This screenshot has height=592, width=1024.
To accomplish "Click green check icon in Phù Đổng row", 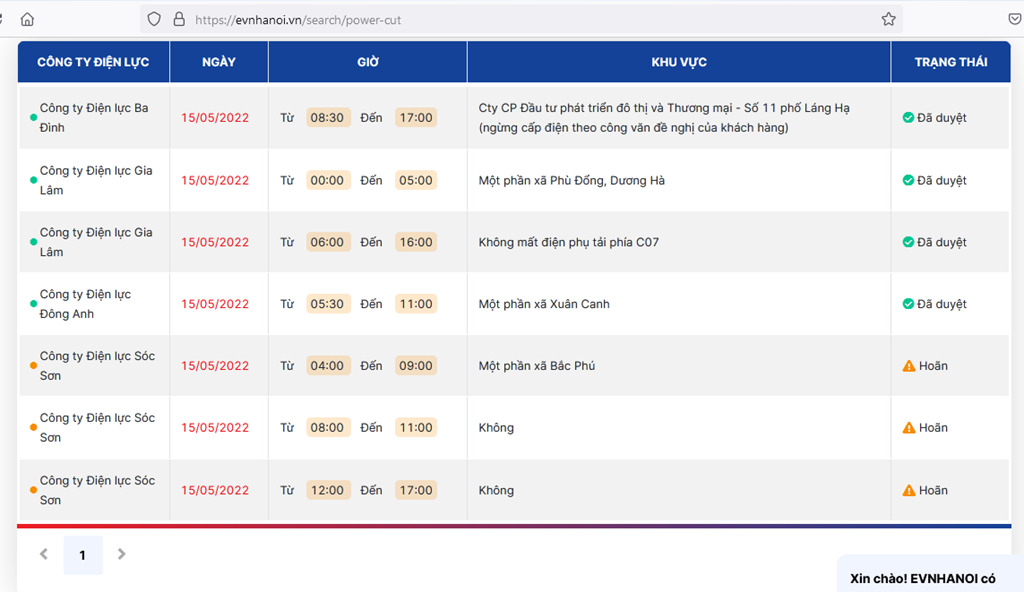I will pos(908,180).
